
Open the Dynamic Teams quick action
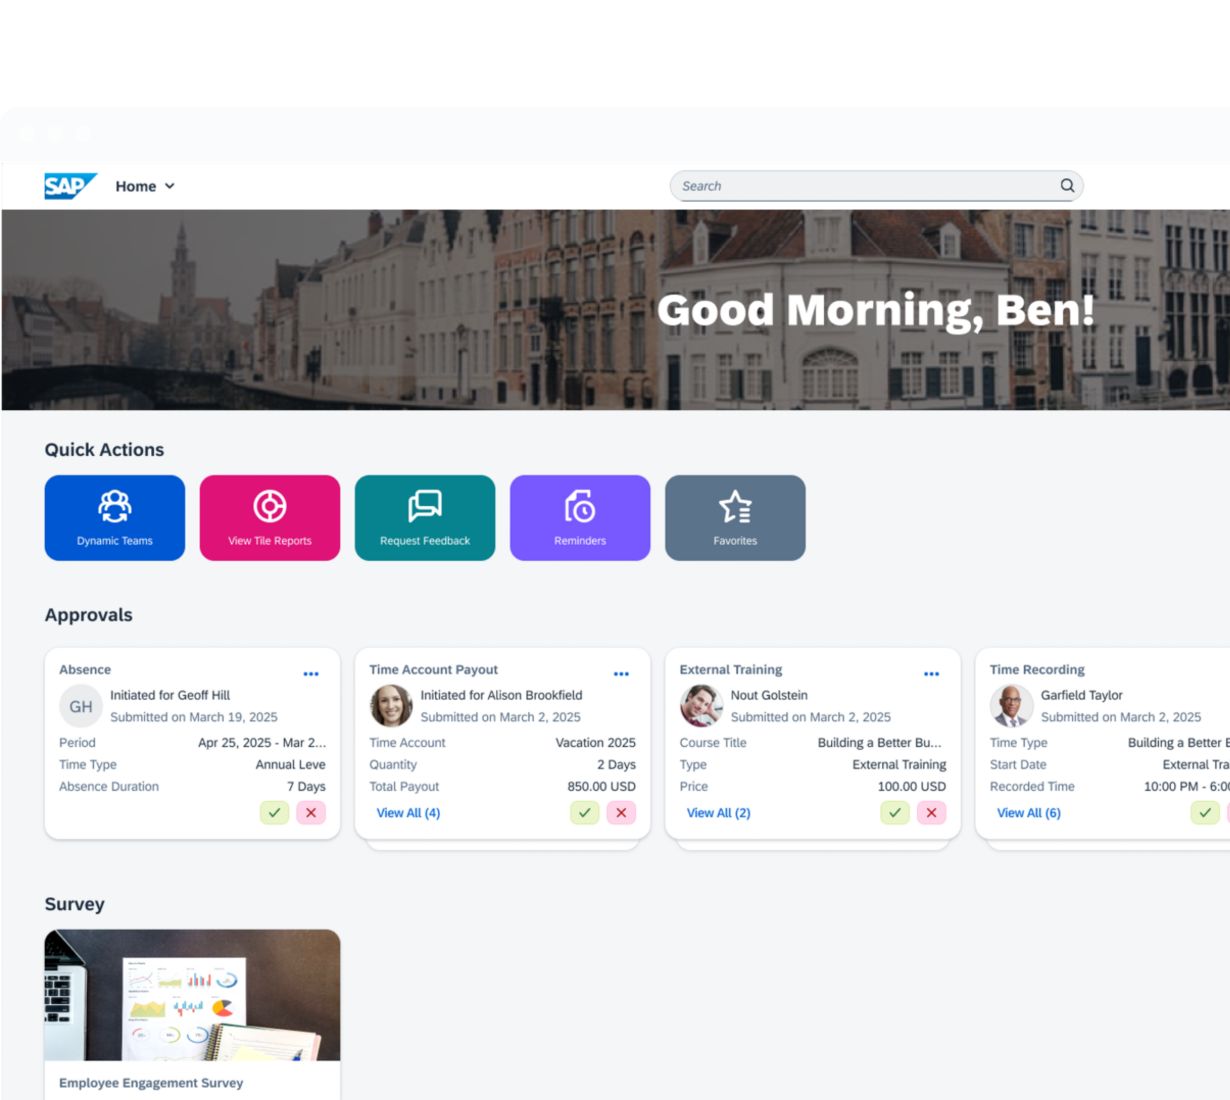[x=115, y=518]
